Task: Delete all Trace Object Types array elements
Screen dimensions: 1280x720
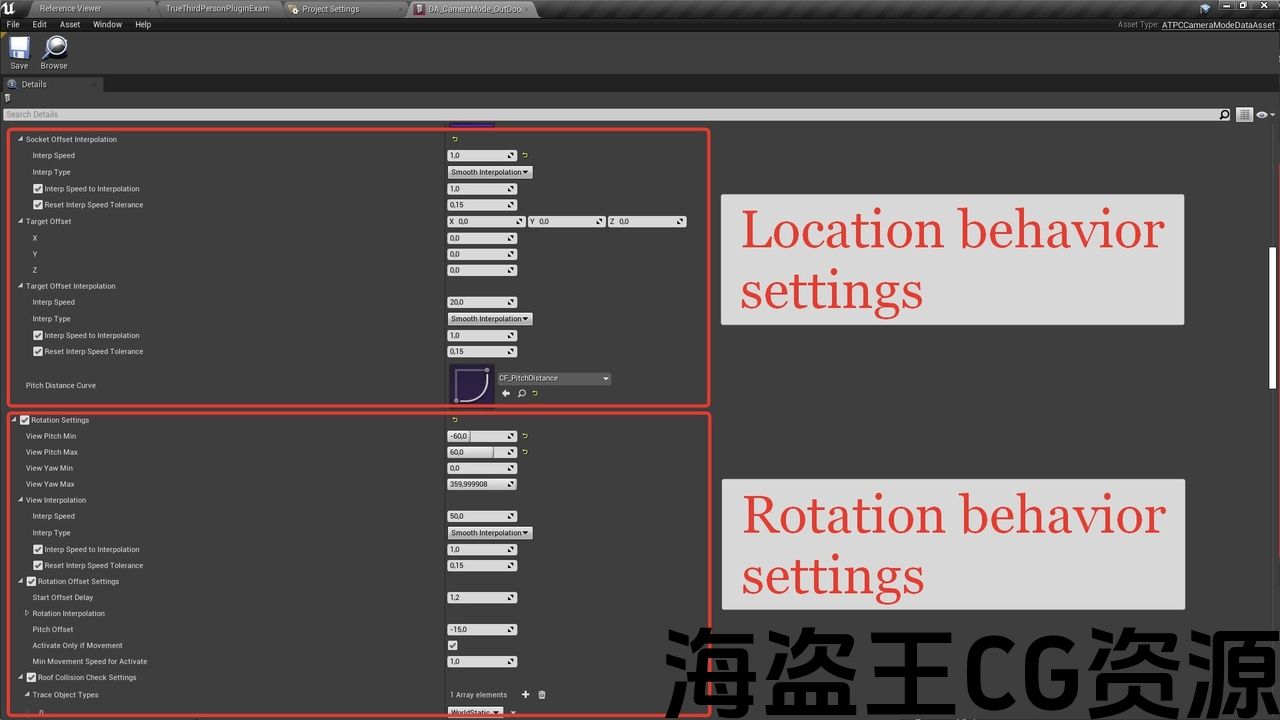Action: coord(542,695)
